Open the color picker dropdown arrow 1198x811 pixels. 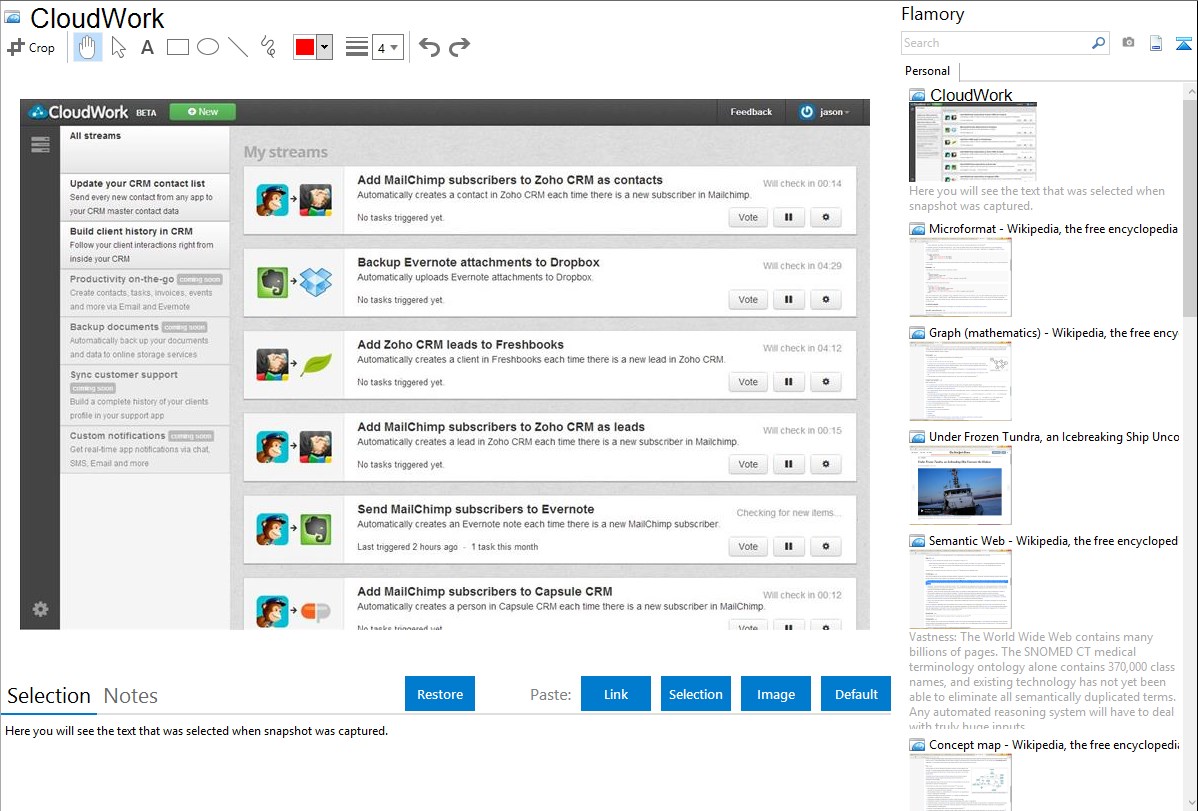click(x=324, y=47)
